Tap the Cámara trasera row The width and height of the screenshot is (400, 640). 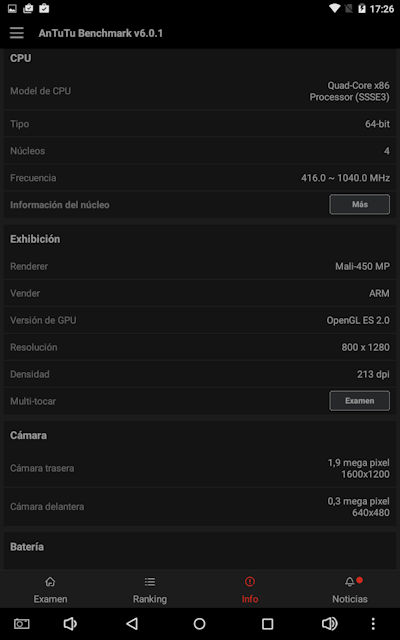[x=200, y=468]
